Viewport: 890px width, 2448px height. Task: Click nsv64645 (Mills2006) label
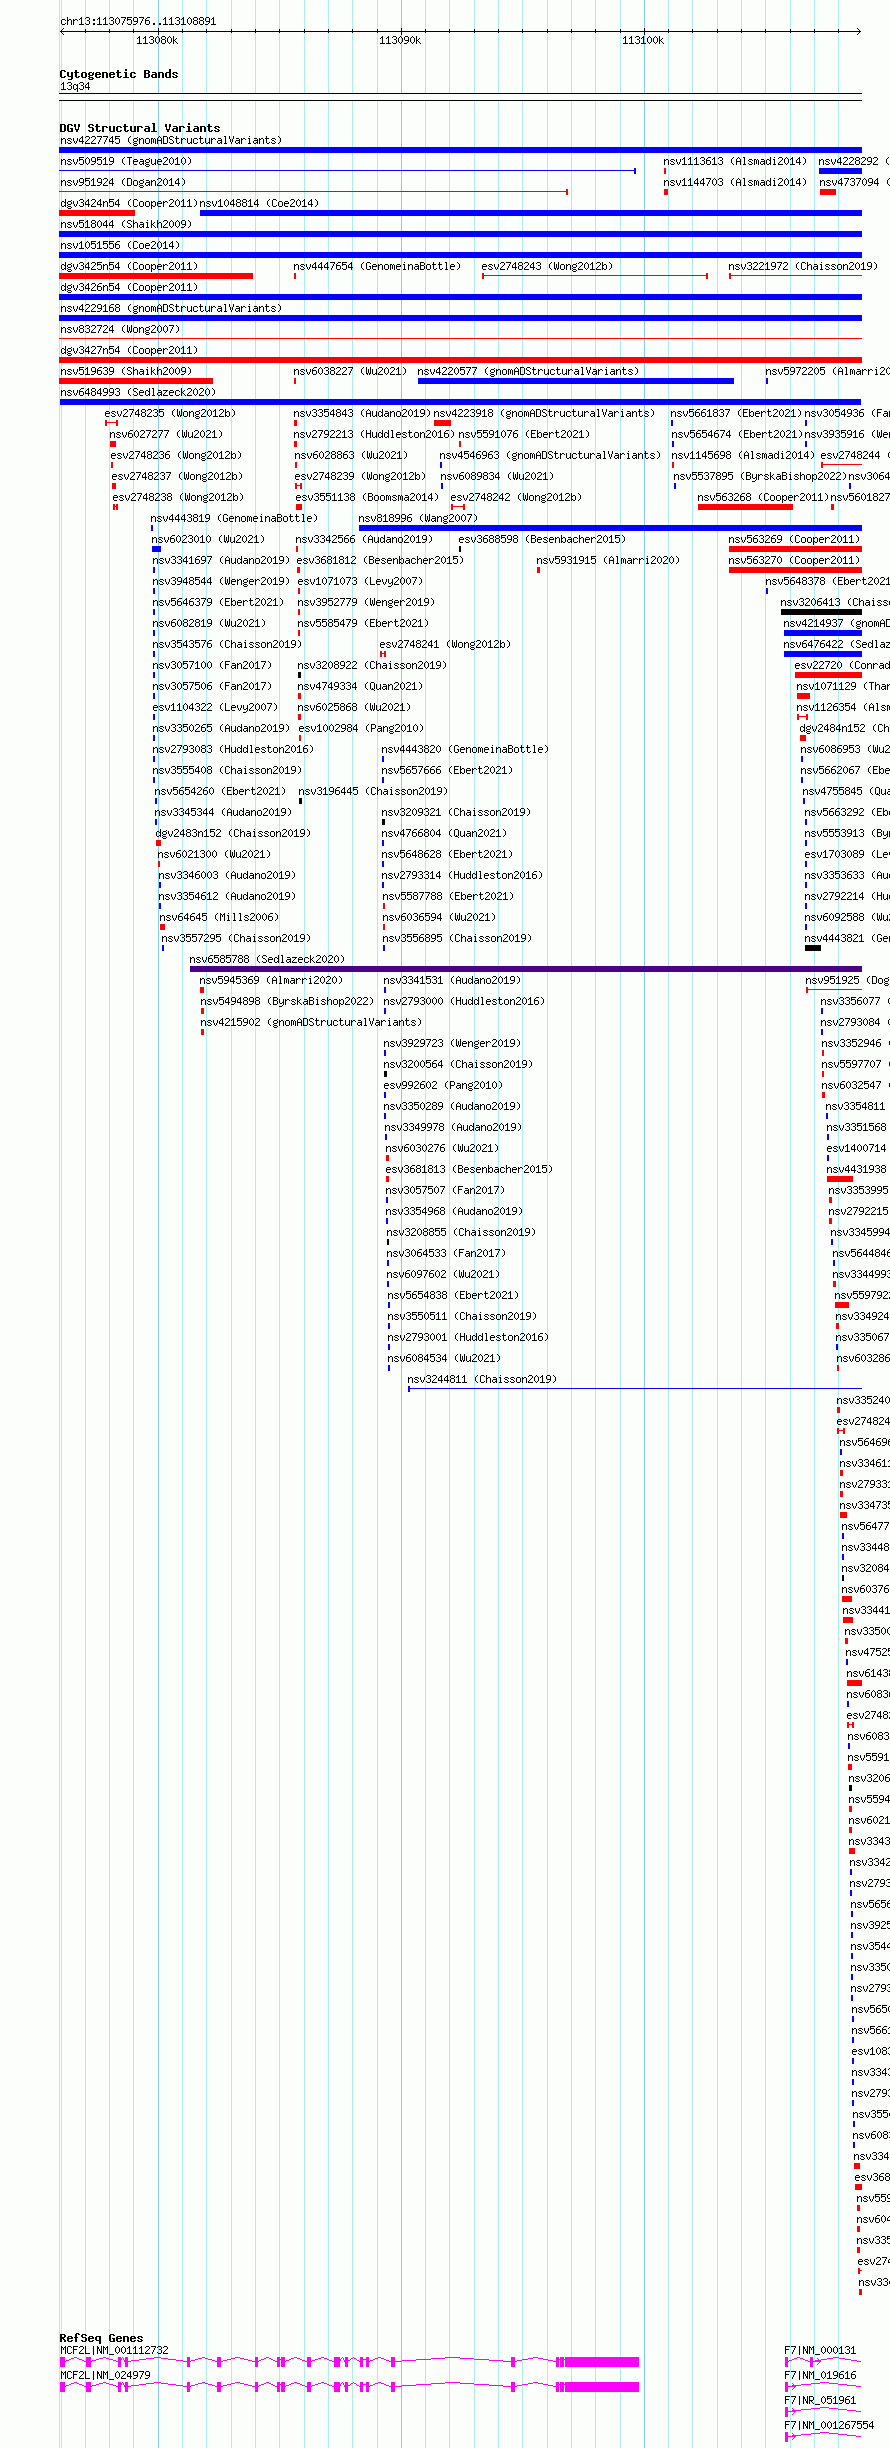219,917
